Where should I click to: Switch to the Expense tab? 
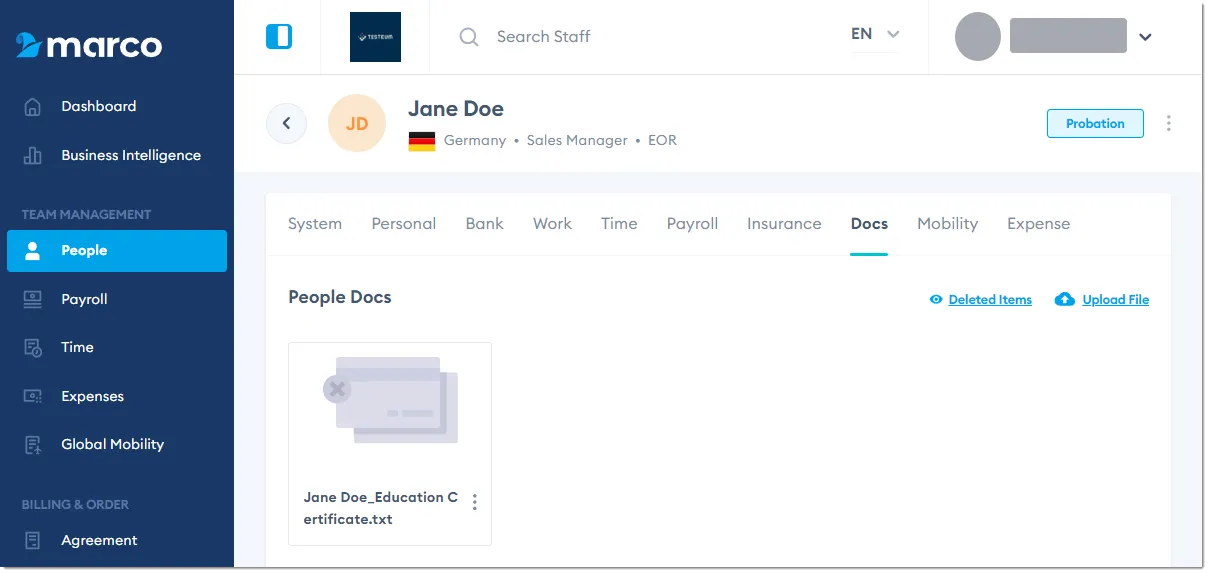pyautogui.click(x=1038, y=224)
